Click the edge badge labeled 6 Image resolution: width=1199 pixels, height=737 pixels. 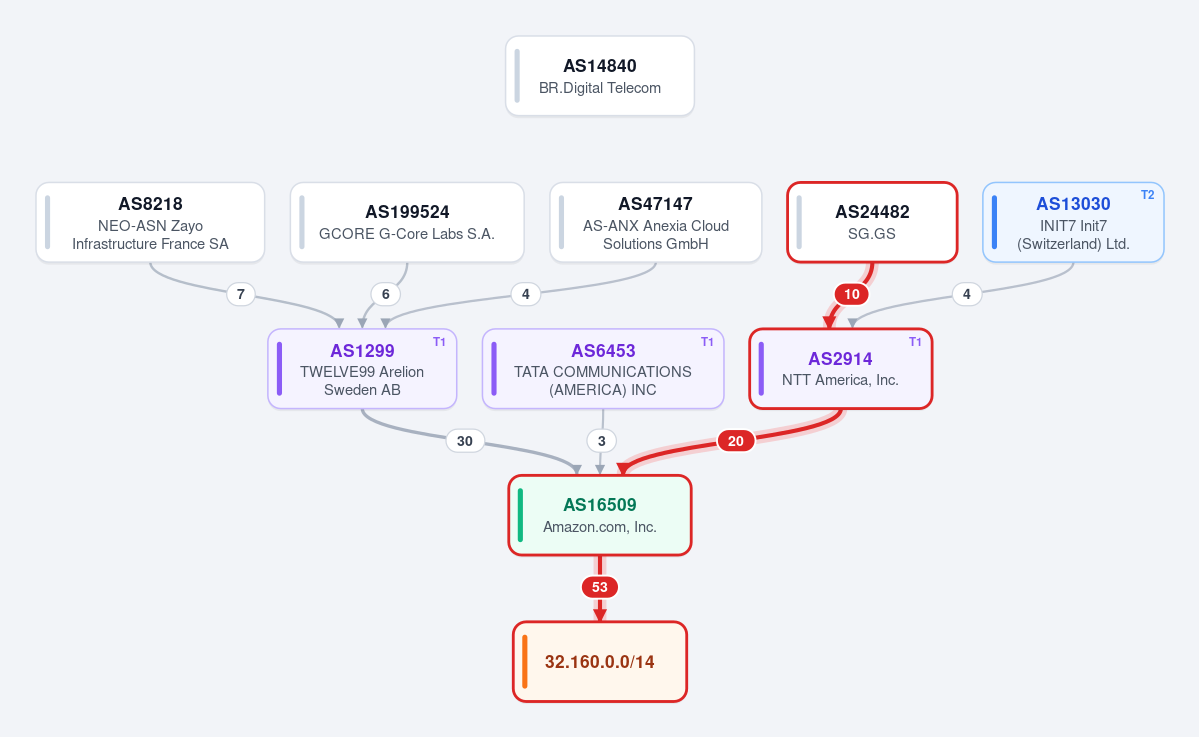coord(385,294)
